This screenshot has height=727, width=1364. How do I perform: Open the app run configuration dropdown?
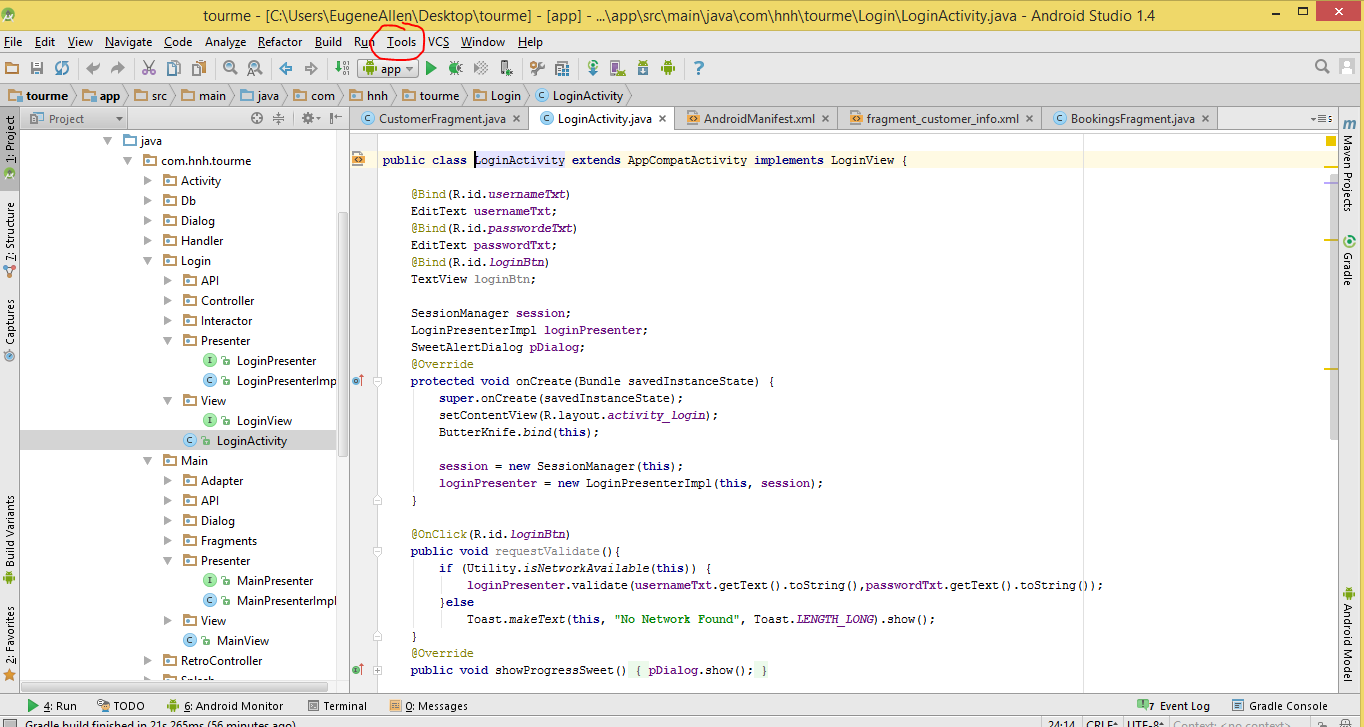390,68
